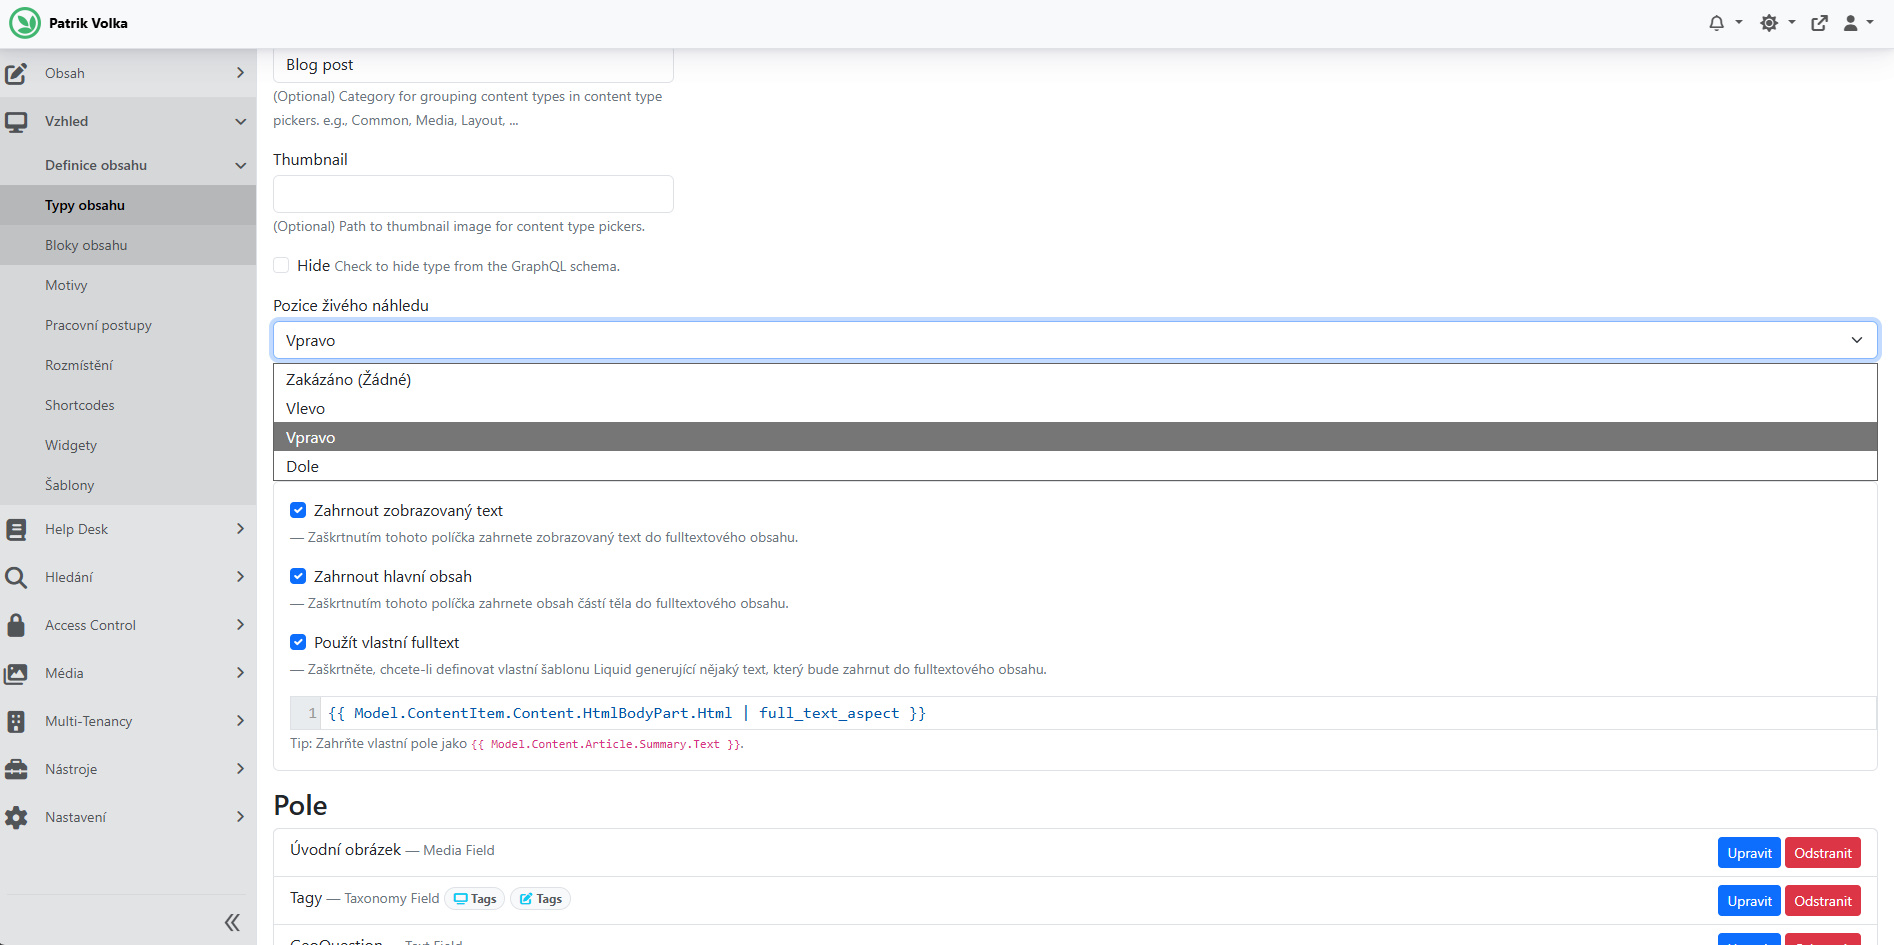Screen dimensions: 1894x945
Task: Click the Pole section heading
Action: coord(300,805)
